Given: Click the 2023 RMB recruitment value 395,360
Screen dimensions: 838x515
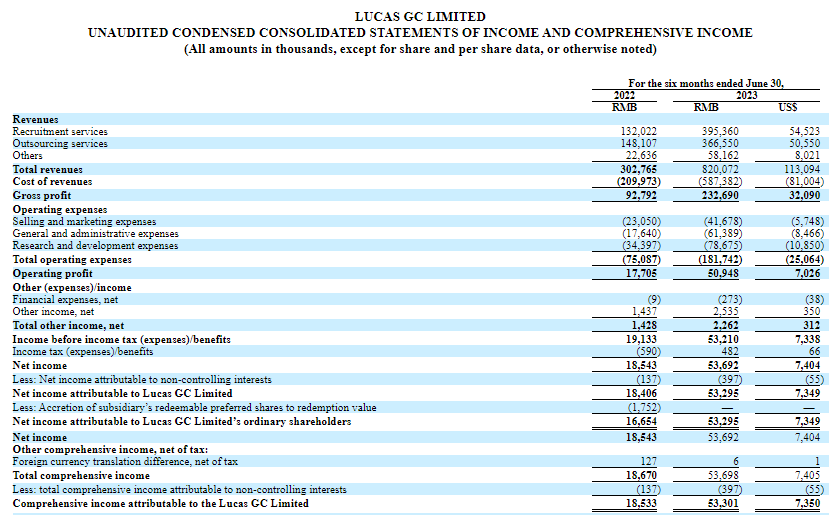Looking at the screenshot, I should tap(720, 131).
